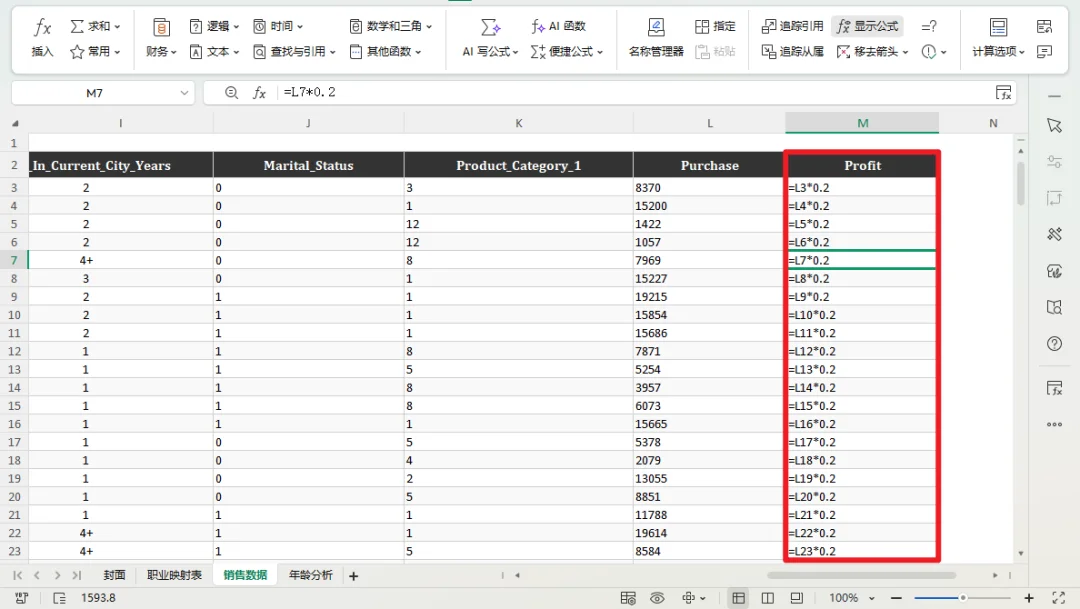Add a new sheet with plus button

click(x=353, y=576)
